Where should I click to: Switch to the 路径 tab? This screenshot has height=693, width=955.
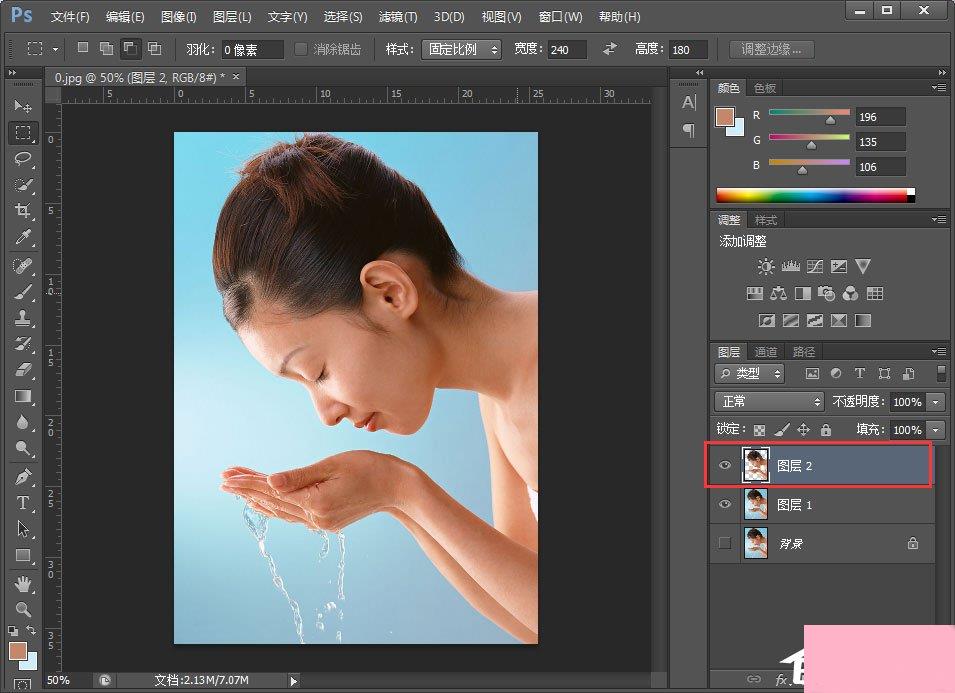point(804,351)
